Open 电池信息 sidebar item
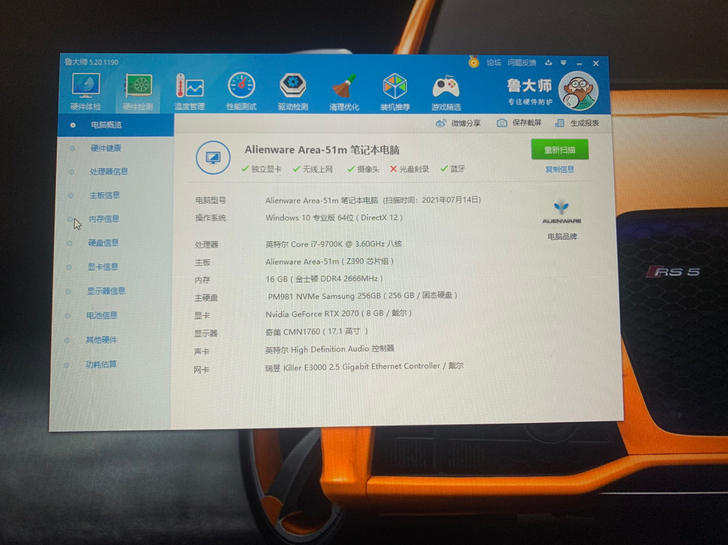 point(102,315)
